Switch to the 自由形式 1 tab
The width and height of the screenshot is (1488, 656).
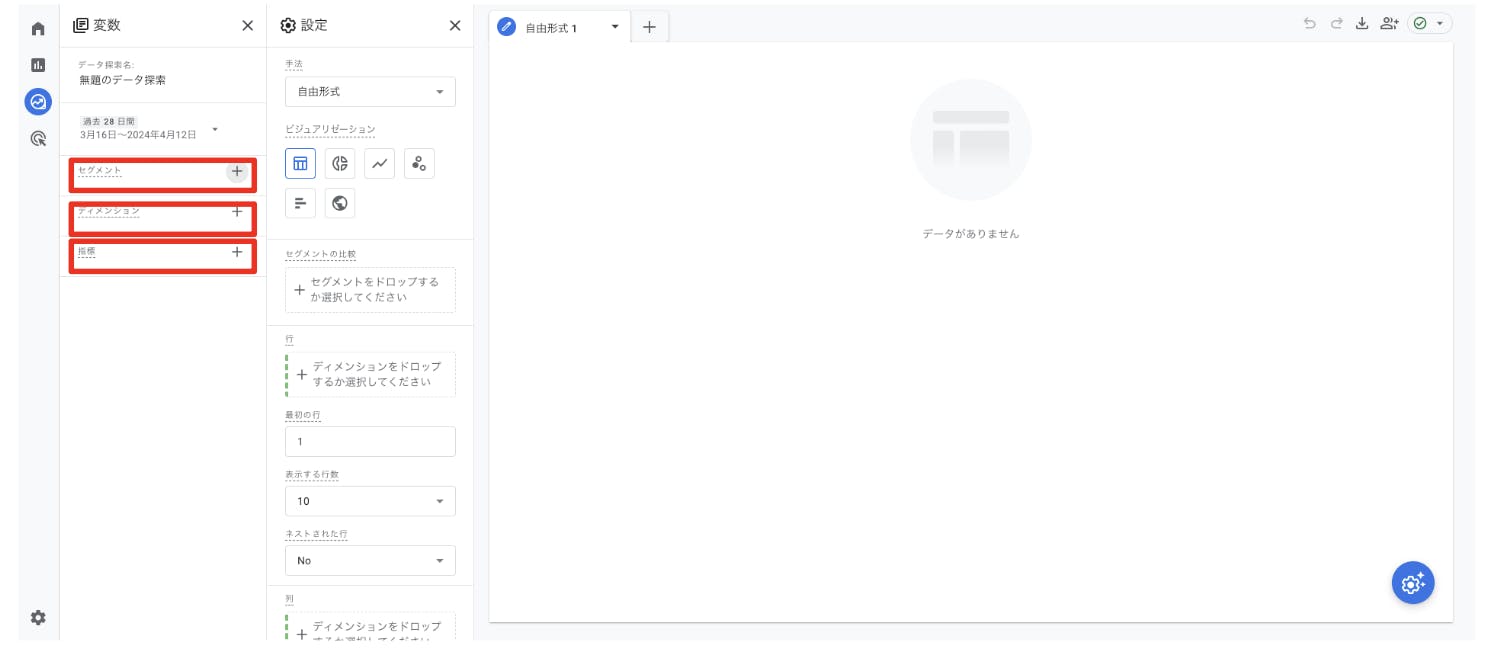click(x=551, y=28)
